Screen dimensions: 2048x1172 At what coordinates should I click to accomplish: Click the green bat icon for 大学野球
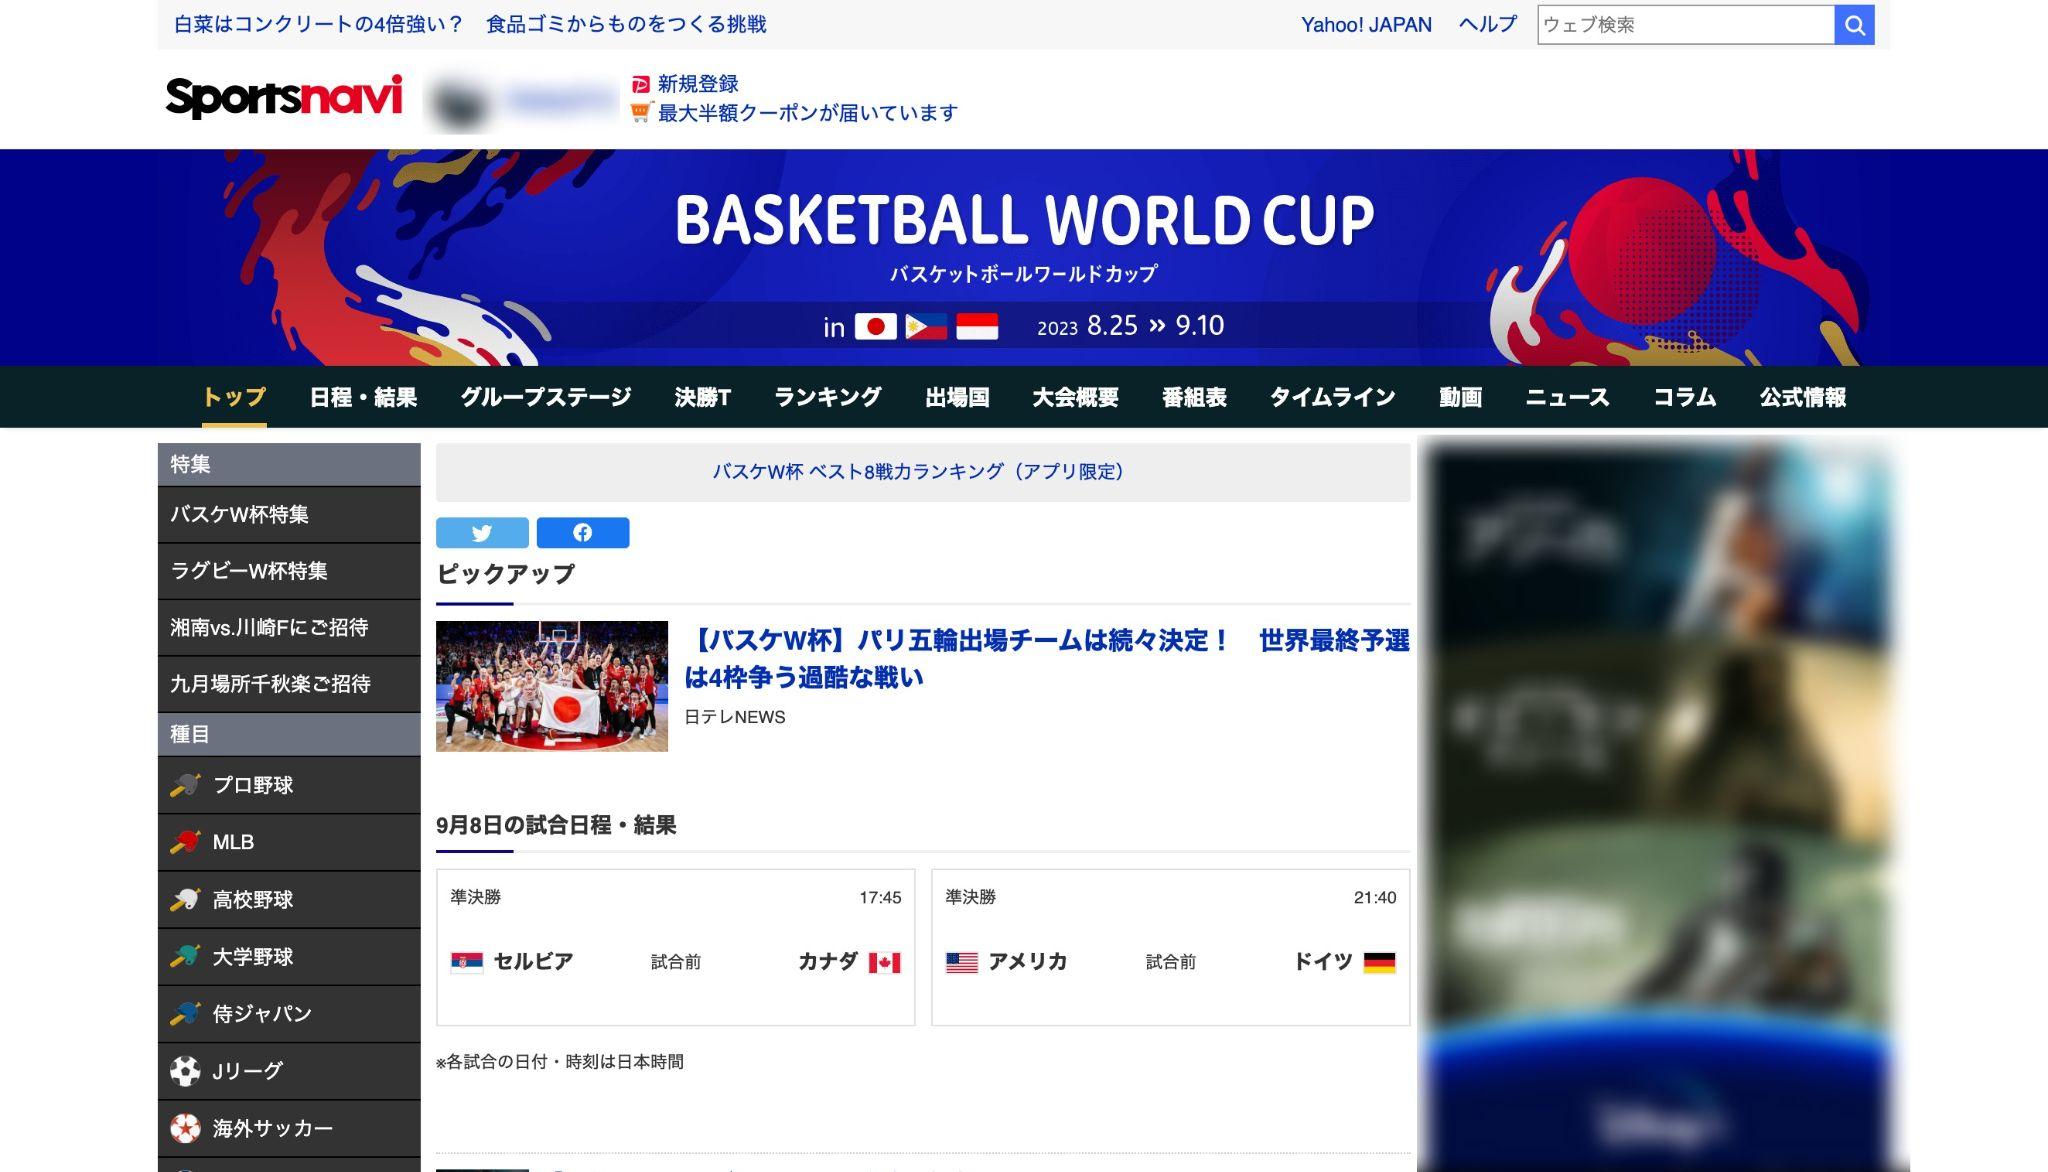[x=185, y=956]
